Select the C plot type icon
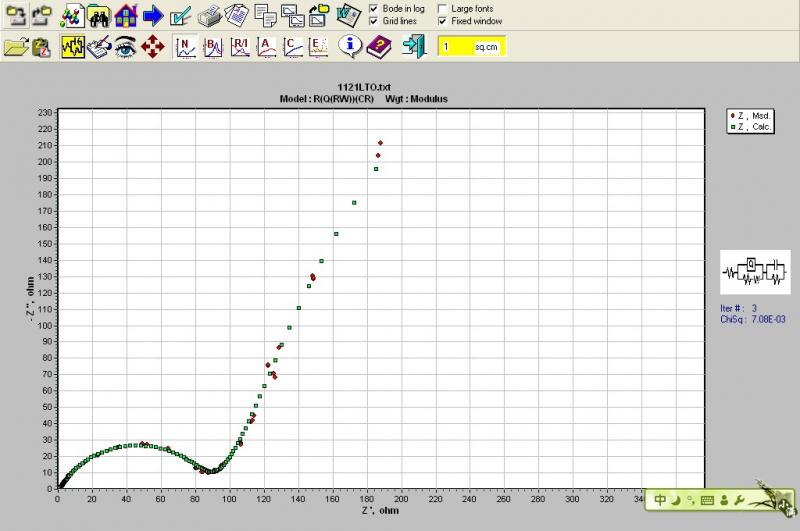Viewport: 800px width, 531px height. 292,46
